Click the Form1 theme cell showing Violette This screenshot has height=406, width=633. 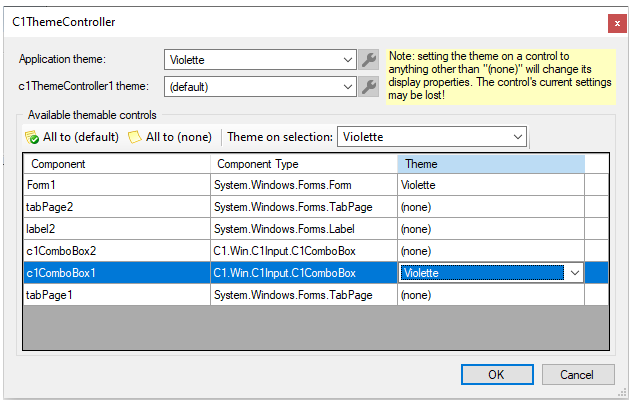(490, 185)
